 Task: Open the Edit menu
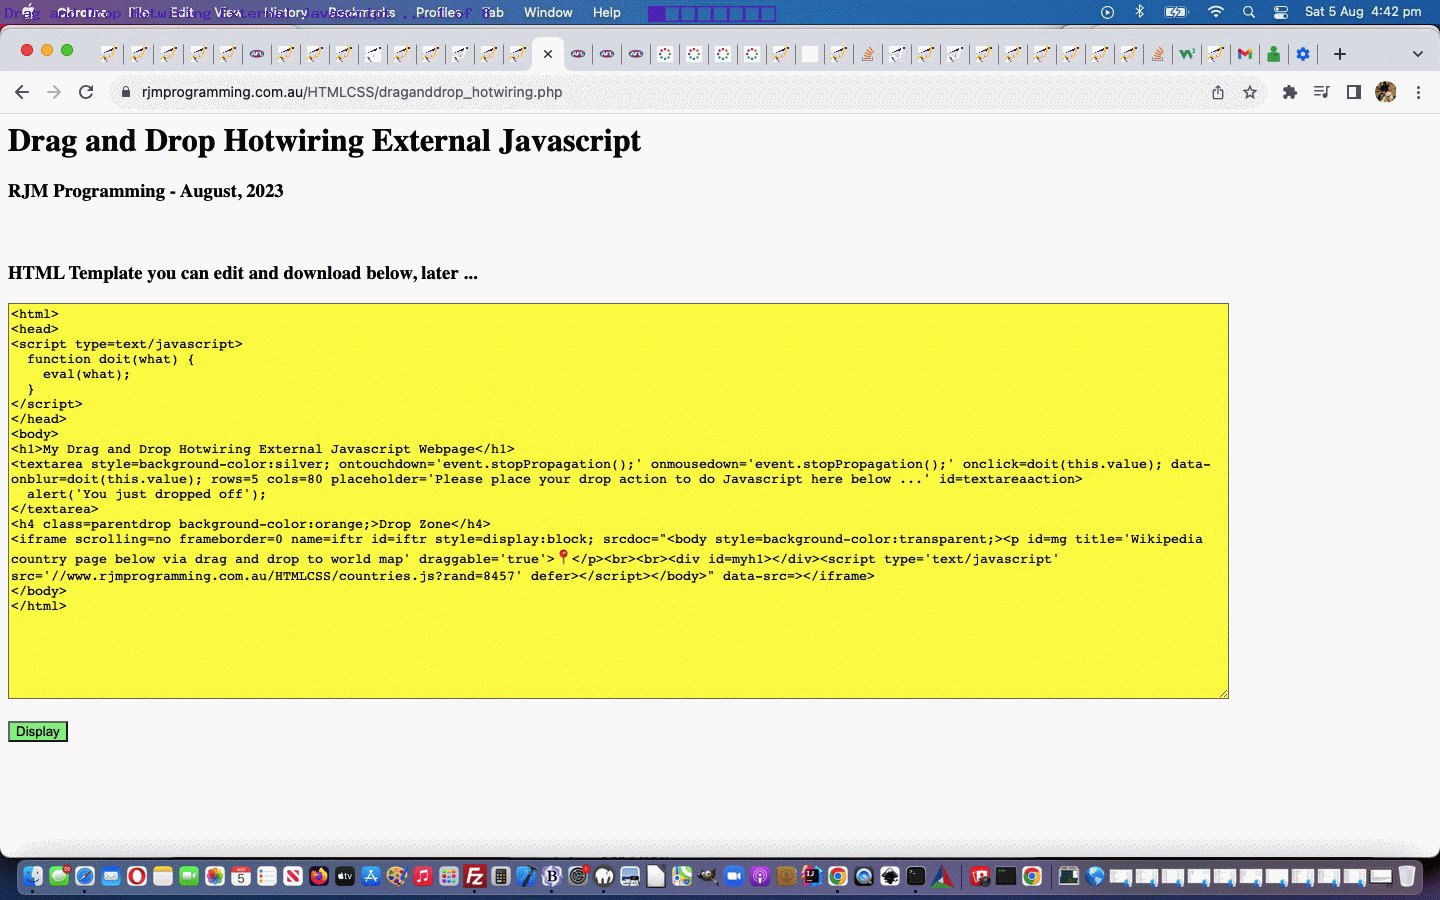click(x=182, y=12)
